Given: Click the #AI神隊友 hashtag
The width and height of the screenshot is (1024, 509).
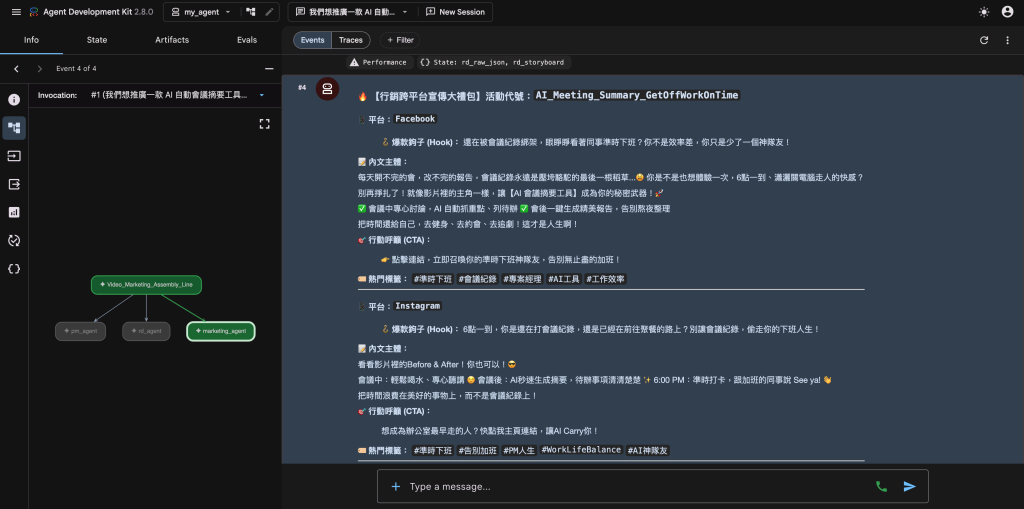Looking at the screenshot, I should tap(647, 450).
